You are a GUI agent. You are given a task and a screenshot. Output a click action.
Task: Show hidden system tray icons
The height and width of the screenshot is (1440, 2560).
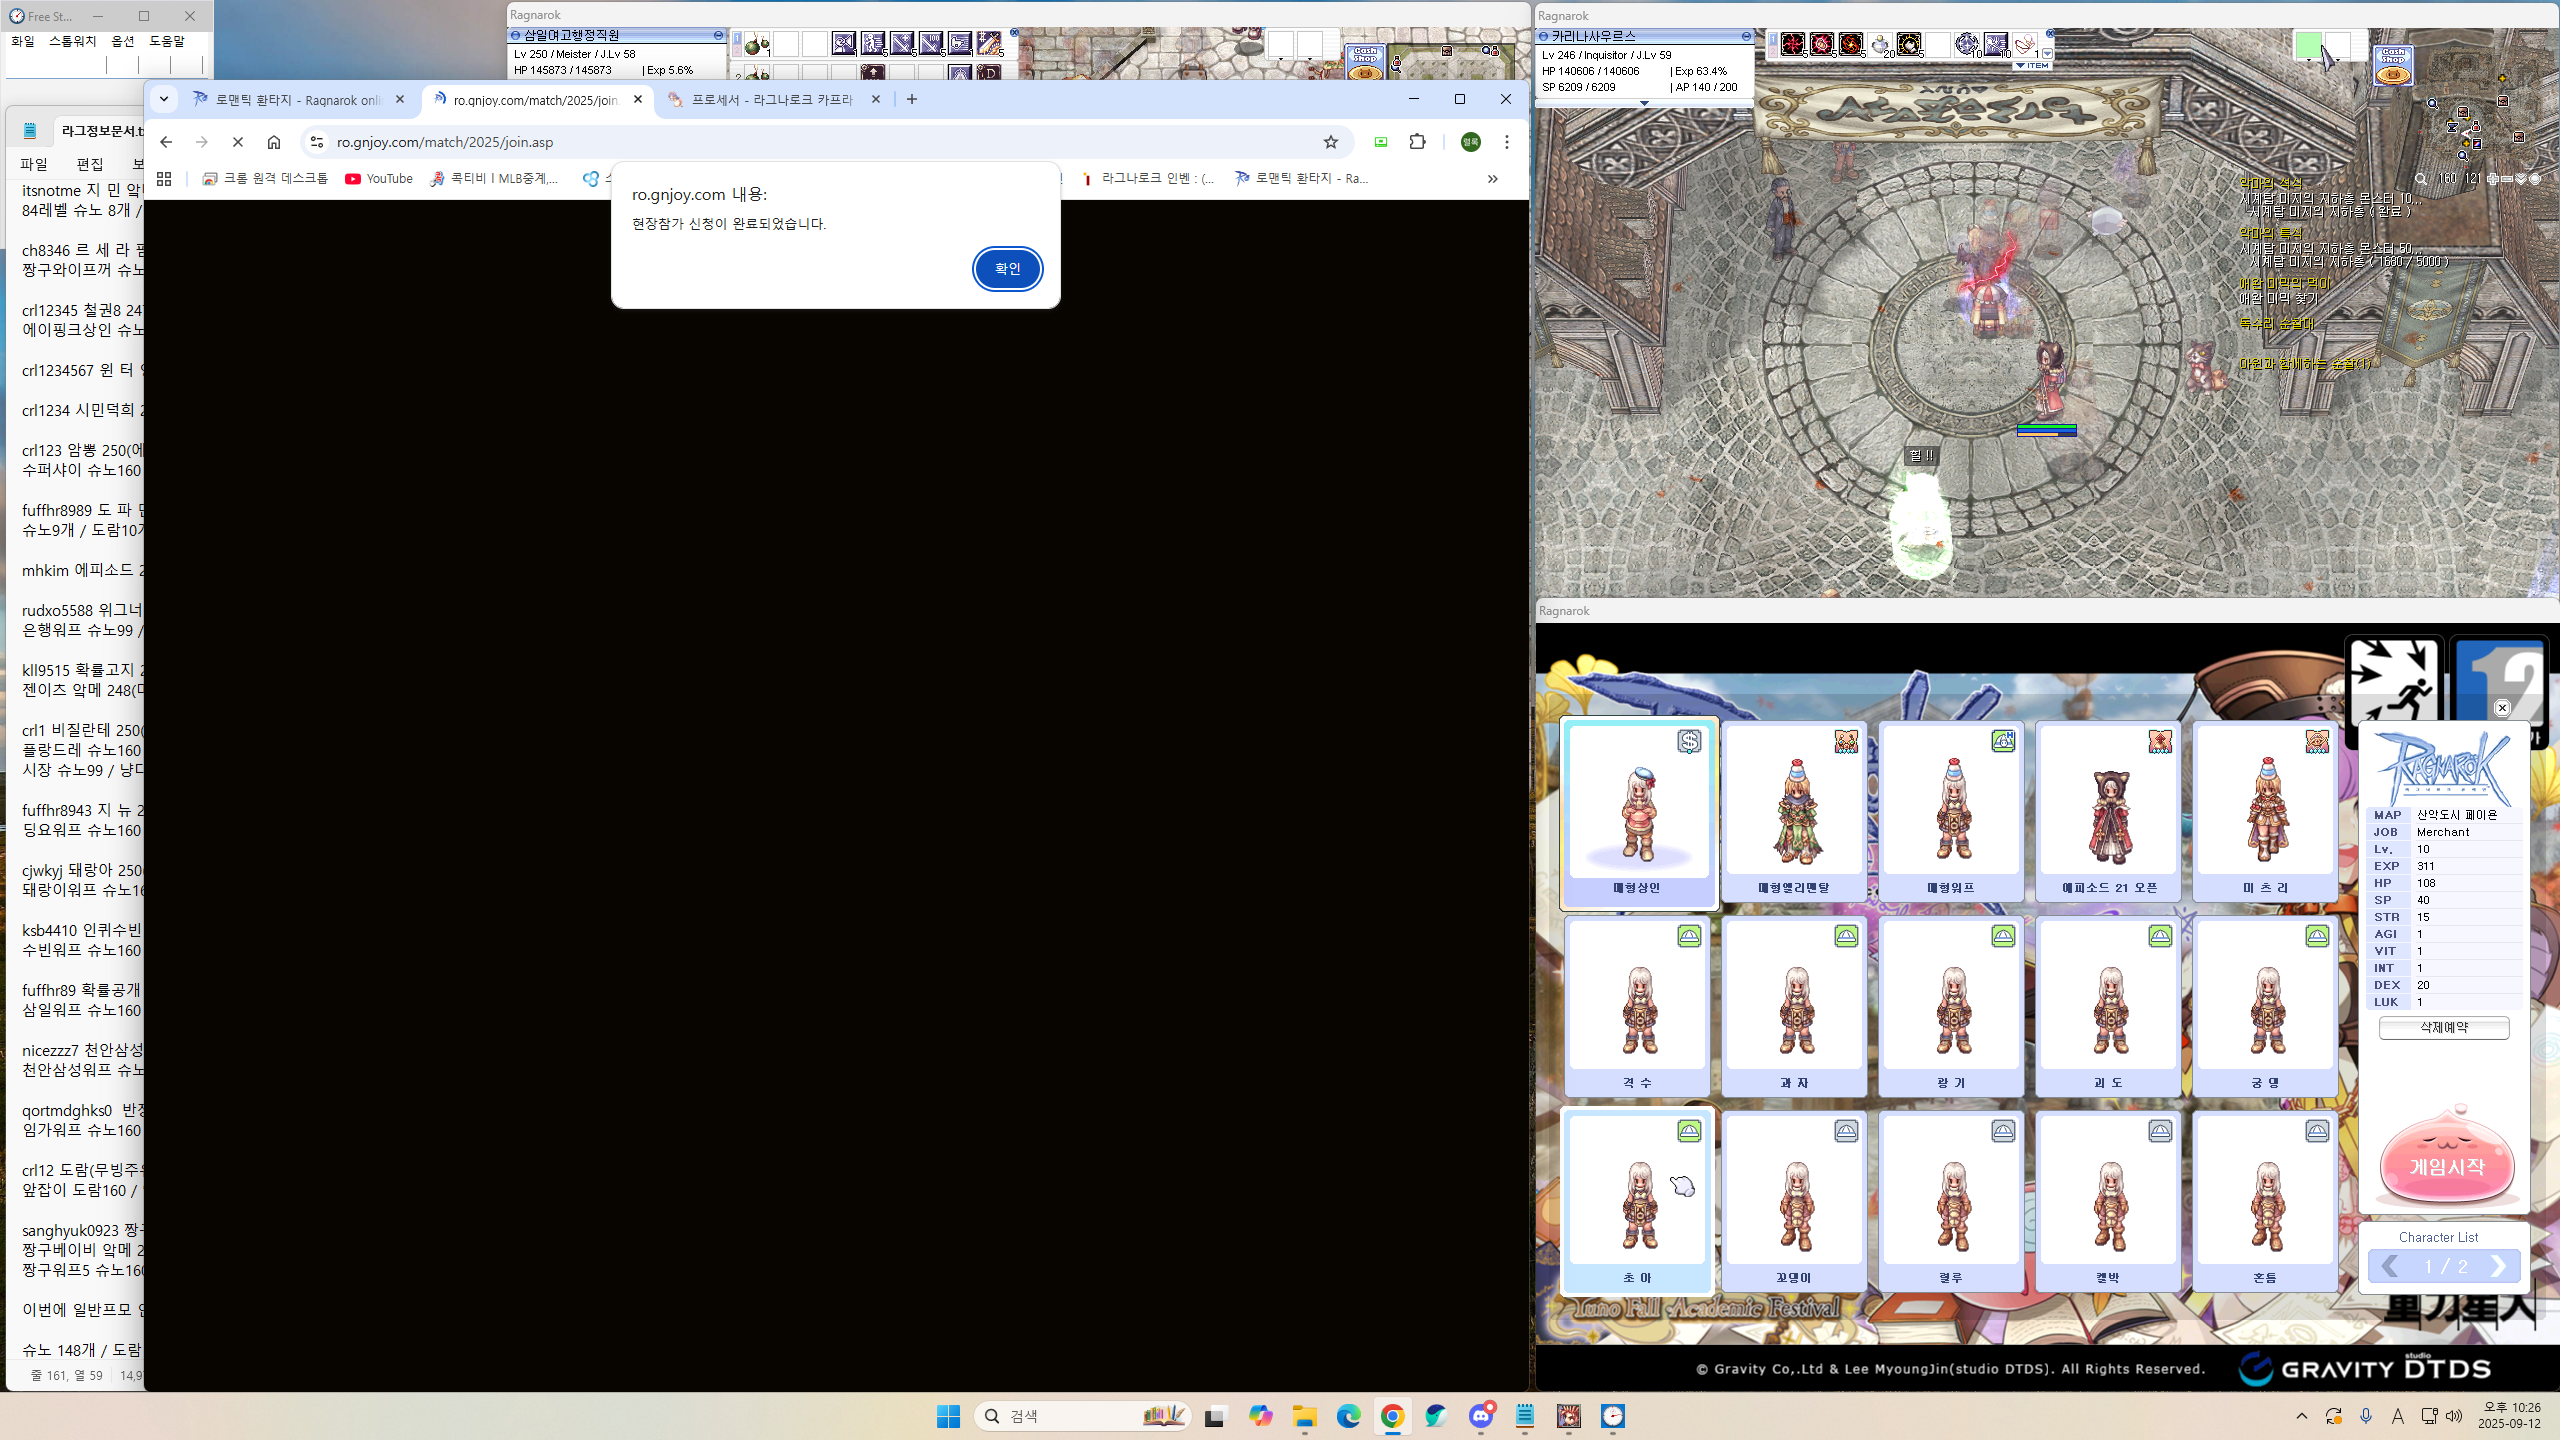point(2302,1416)
